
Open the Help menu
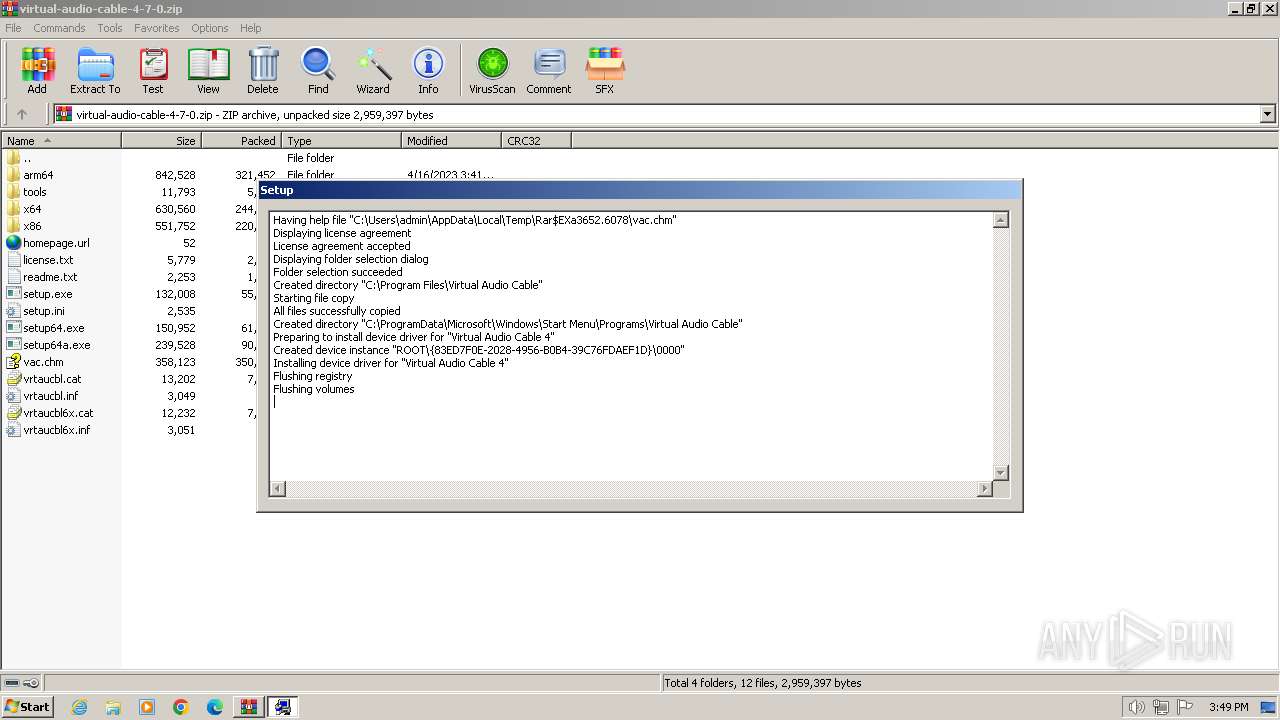251,28
